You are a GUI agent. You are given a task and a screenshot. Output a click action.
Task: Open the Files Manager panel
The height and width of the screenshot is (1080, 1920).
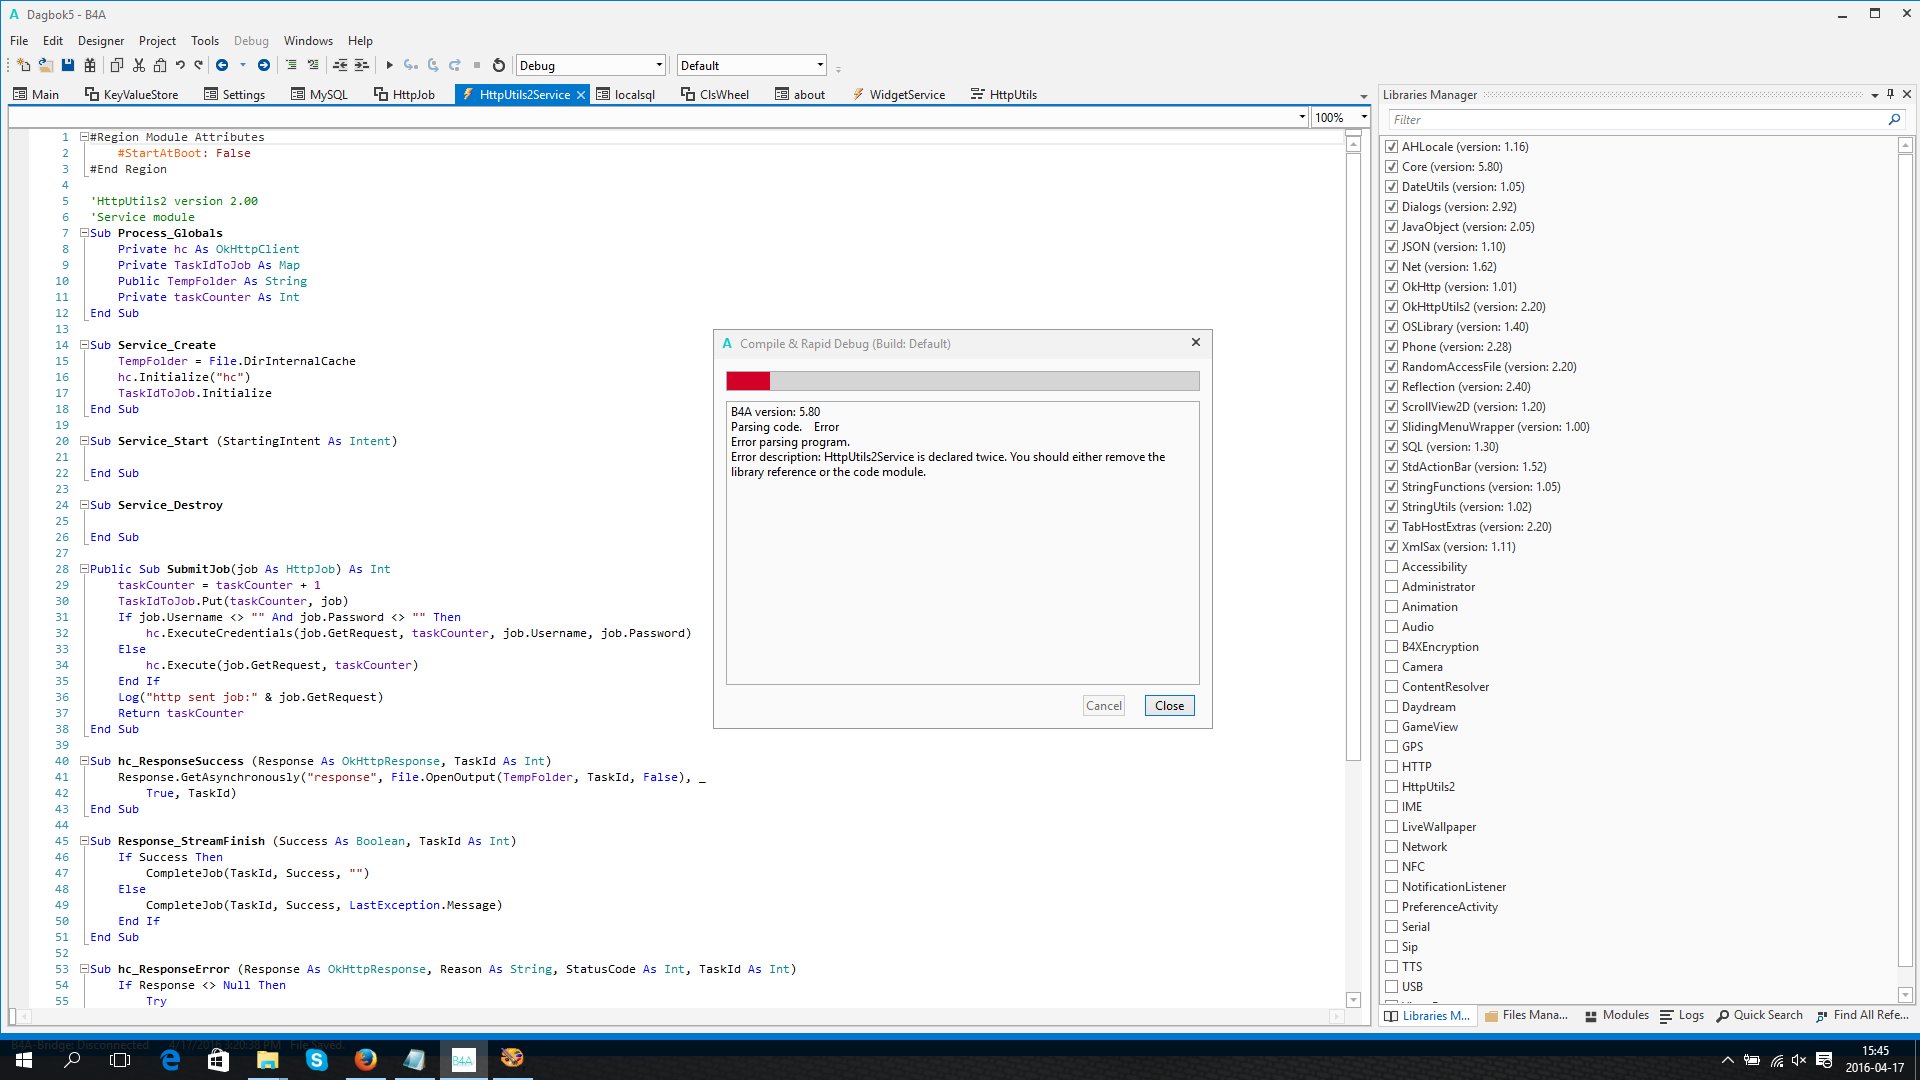click(x=1527, y=1015)
